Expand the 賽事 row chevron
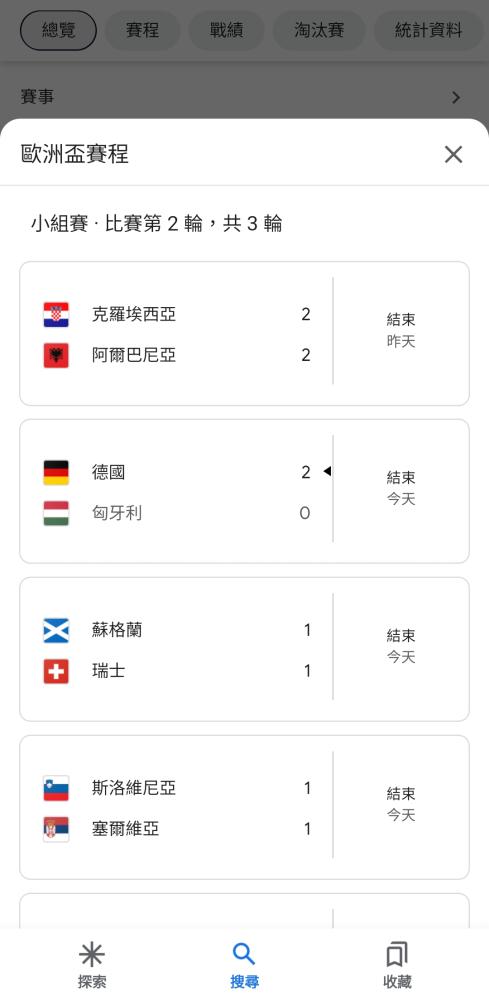Image resolution: width=489 pixels, height=1000 pixels. coord(456,98)
